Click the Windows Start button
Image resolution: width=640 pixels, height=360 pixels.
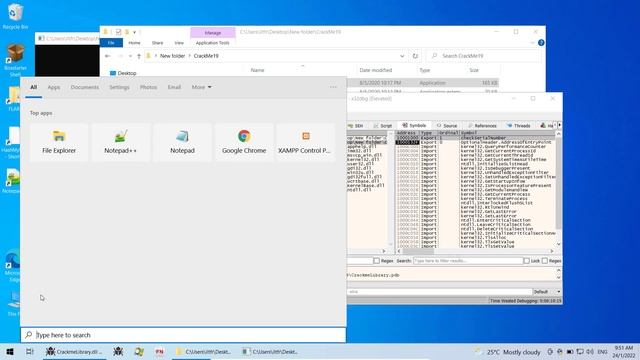pyautogui.click(x=10, y=351)
